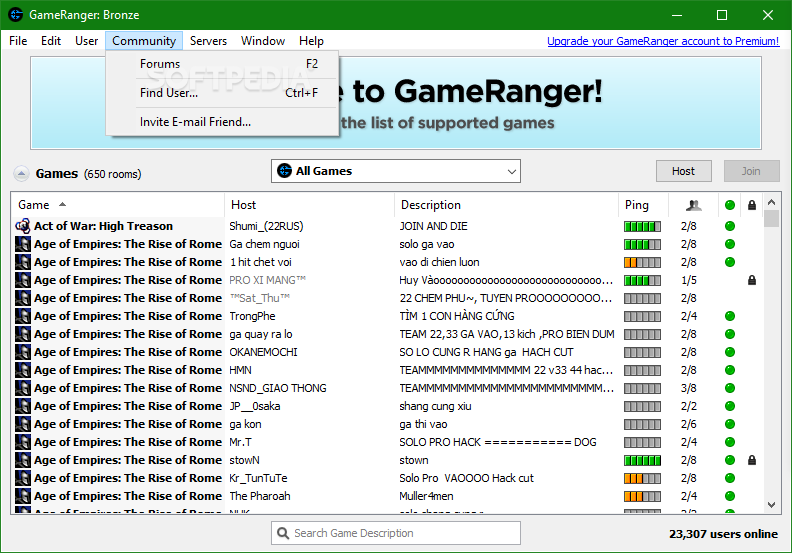Click green dot in Mr.T row

[729, 442]
